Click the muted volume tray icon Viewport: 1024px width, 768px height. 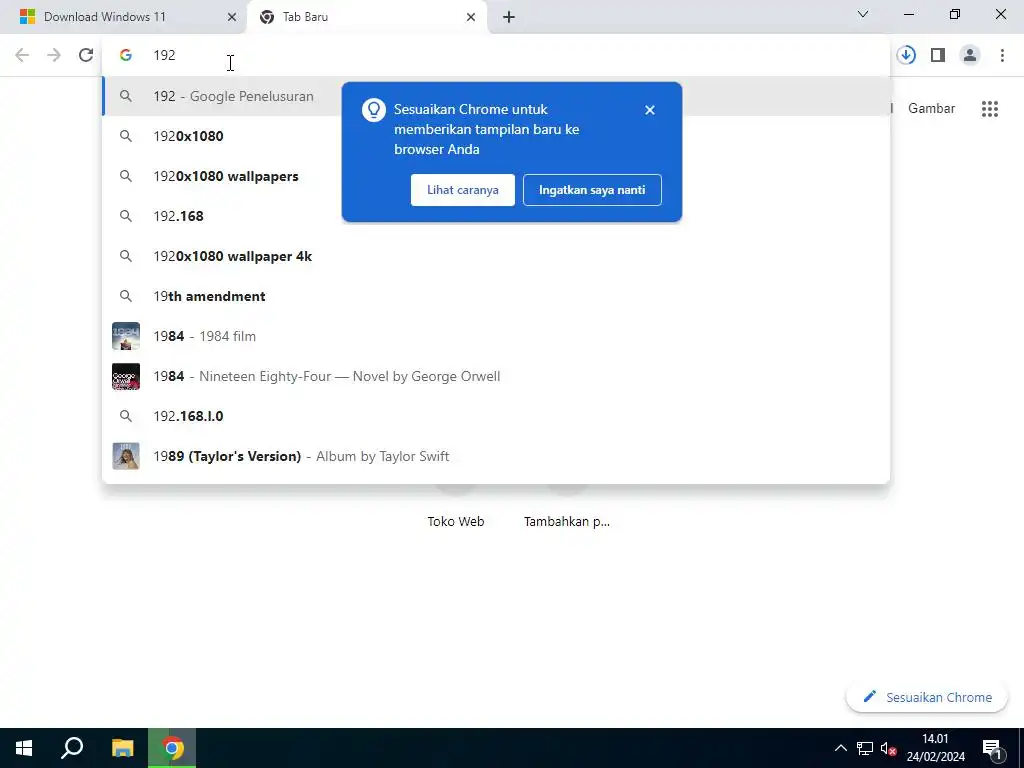coord(888,748)
